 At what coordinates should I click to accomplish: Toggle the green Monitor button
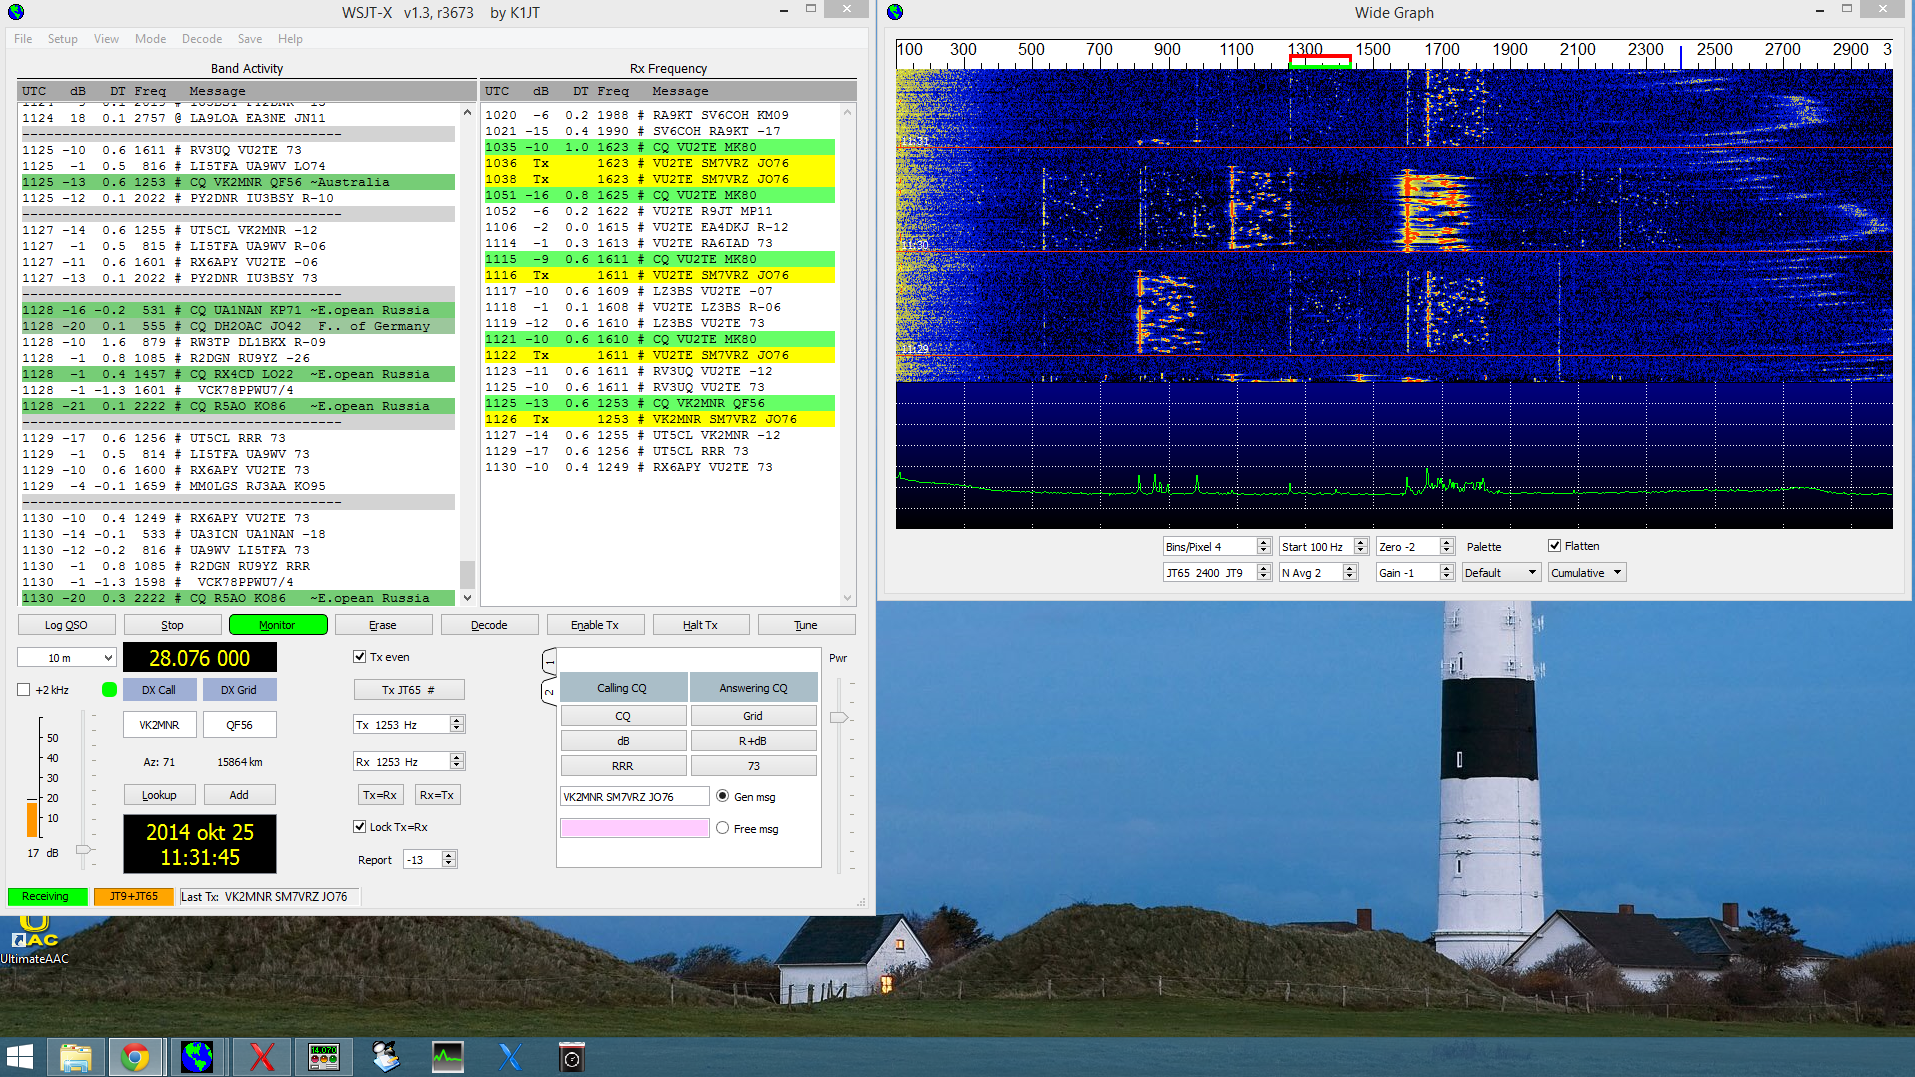pyautogui.click(x=277, y=625)
